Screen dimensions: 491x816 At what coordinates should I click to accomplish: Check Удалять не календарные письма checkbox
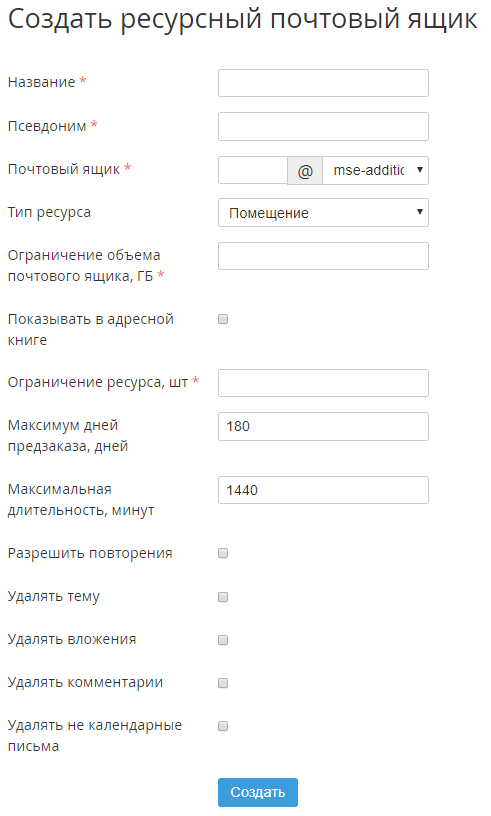[x=223, y=726]
